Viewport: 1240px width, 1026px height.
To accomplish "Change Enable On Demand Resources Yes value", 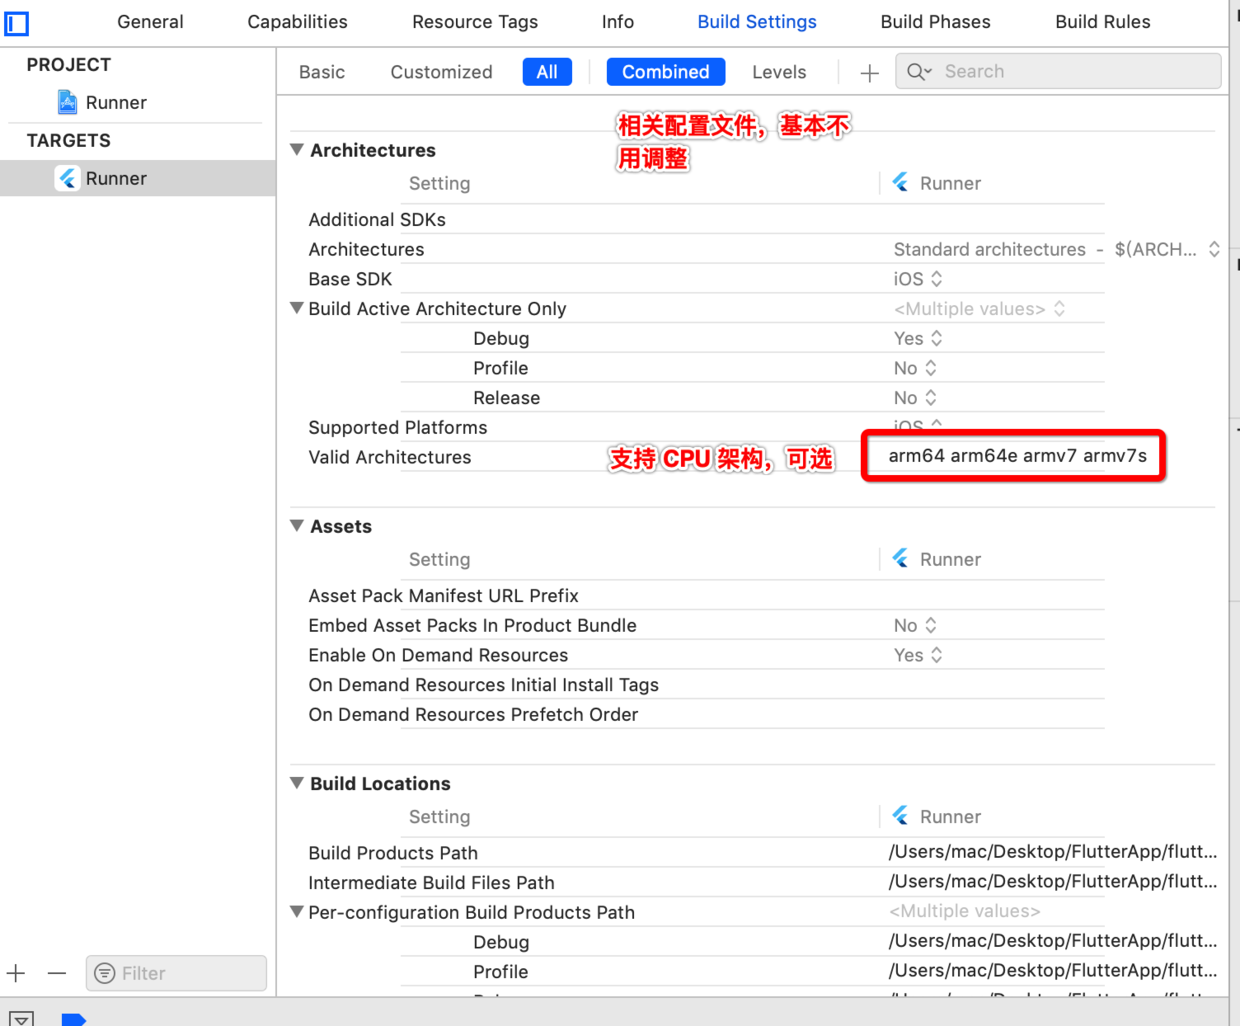I will [918, 655].
